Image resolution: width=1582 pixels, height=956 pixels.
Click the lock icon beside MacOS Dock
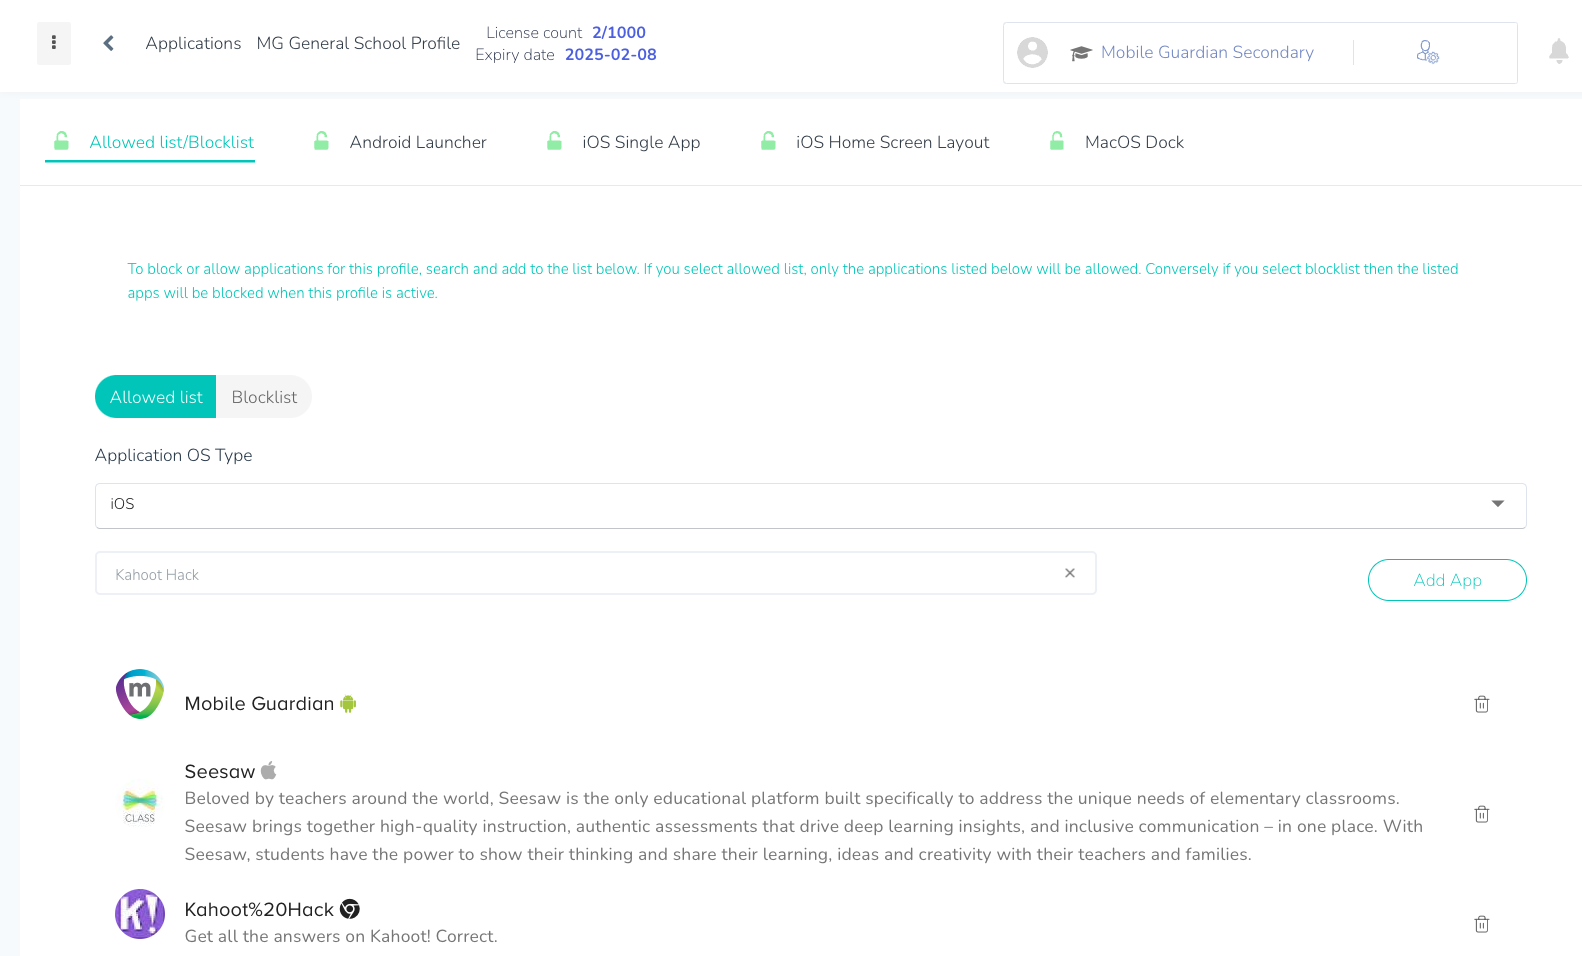point(1056,141)
